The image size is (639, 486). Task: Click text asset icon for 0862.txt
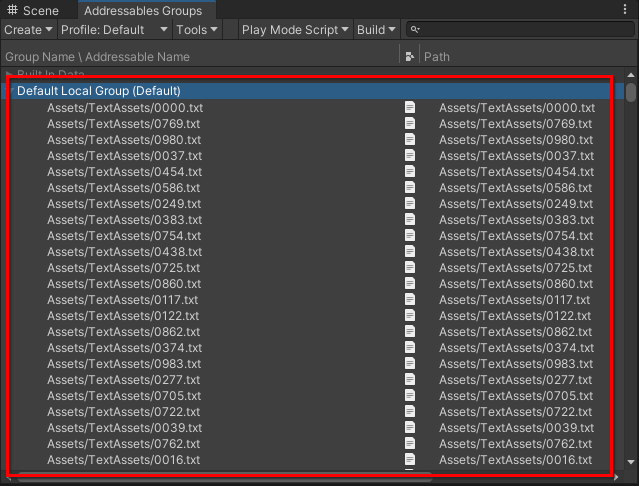410,331
